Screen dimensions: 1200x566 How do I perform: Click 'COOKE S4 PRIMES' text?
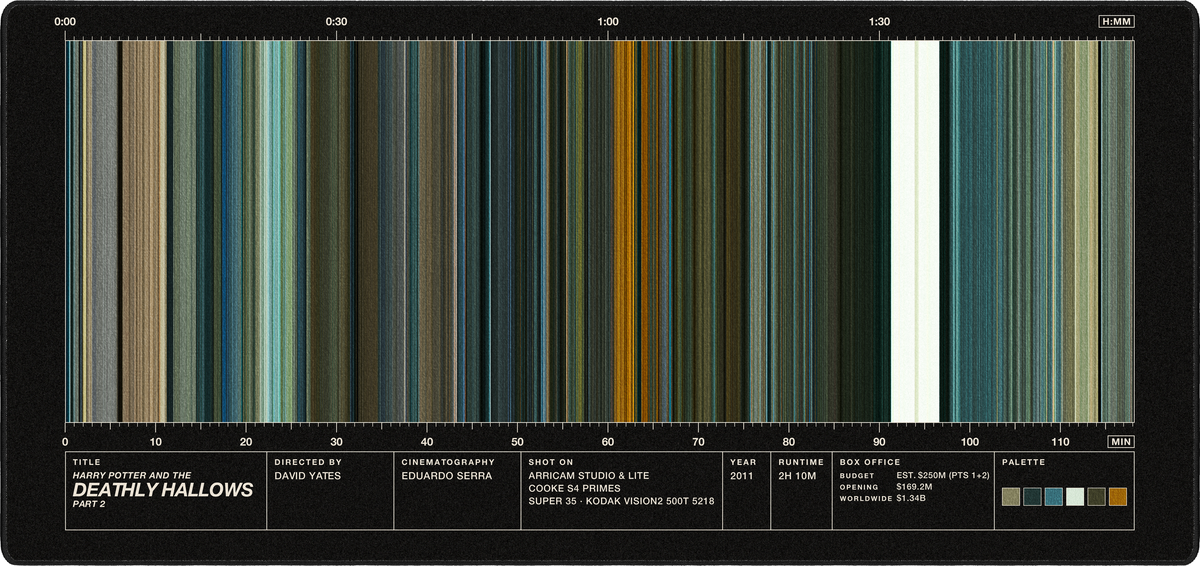pyautogui.click(x=576, y=489)
